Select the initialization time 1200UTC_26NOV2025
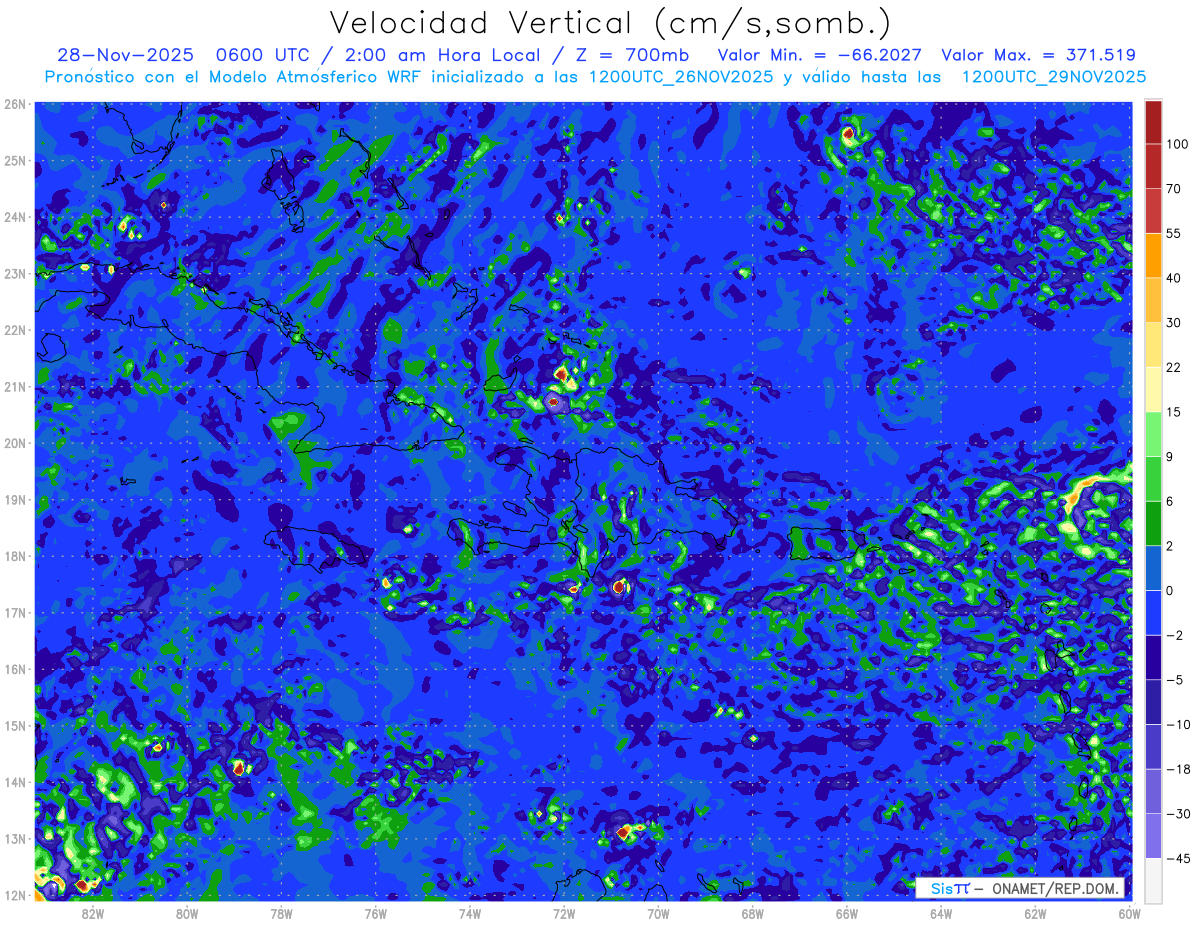 click(x=680, y=77)
